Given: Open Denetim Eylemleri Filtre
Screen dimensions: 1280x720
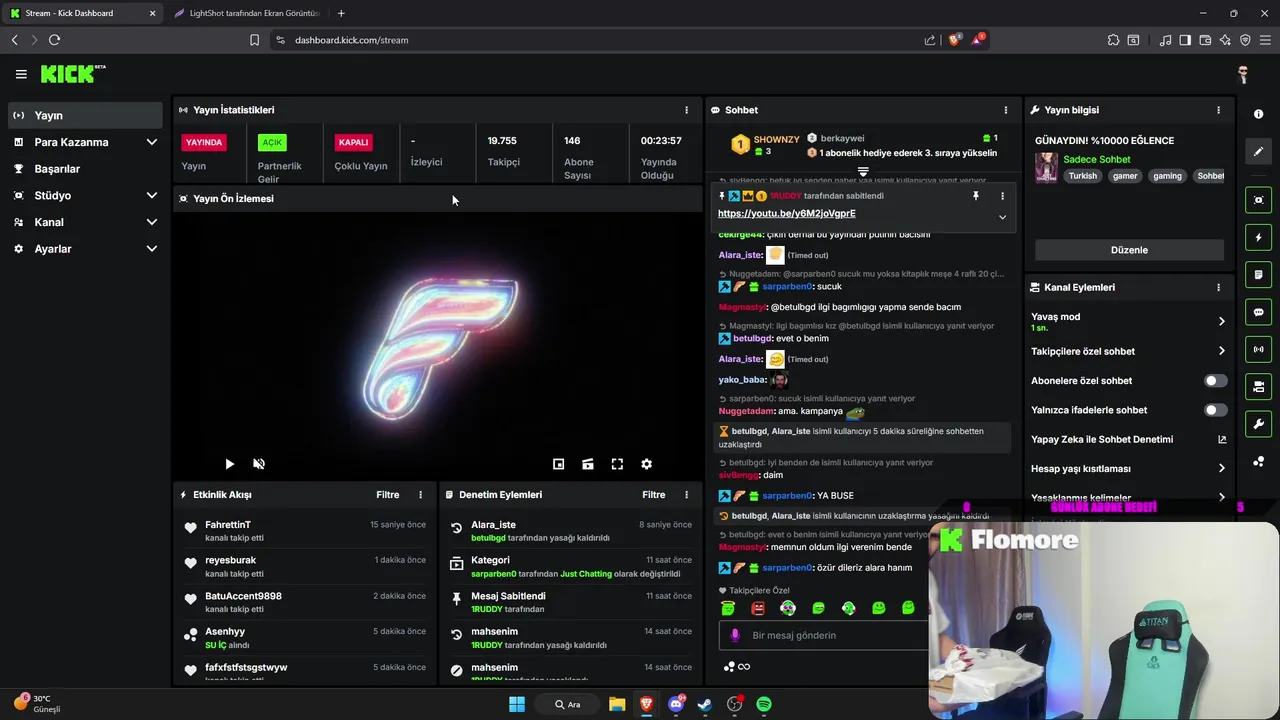Looking at the screenshot, I should pos(653,495).
